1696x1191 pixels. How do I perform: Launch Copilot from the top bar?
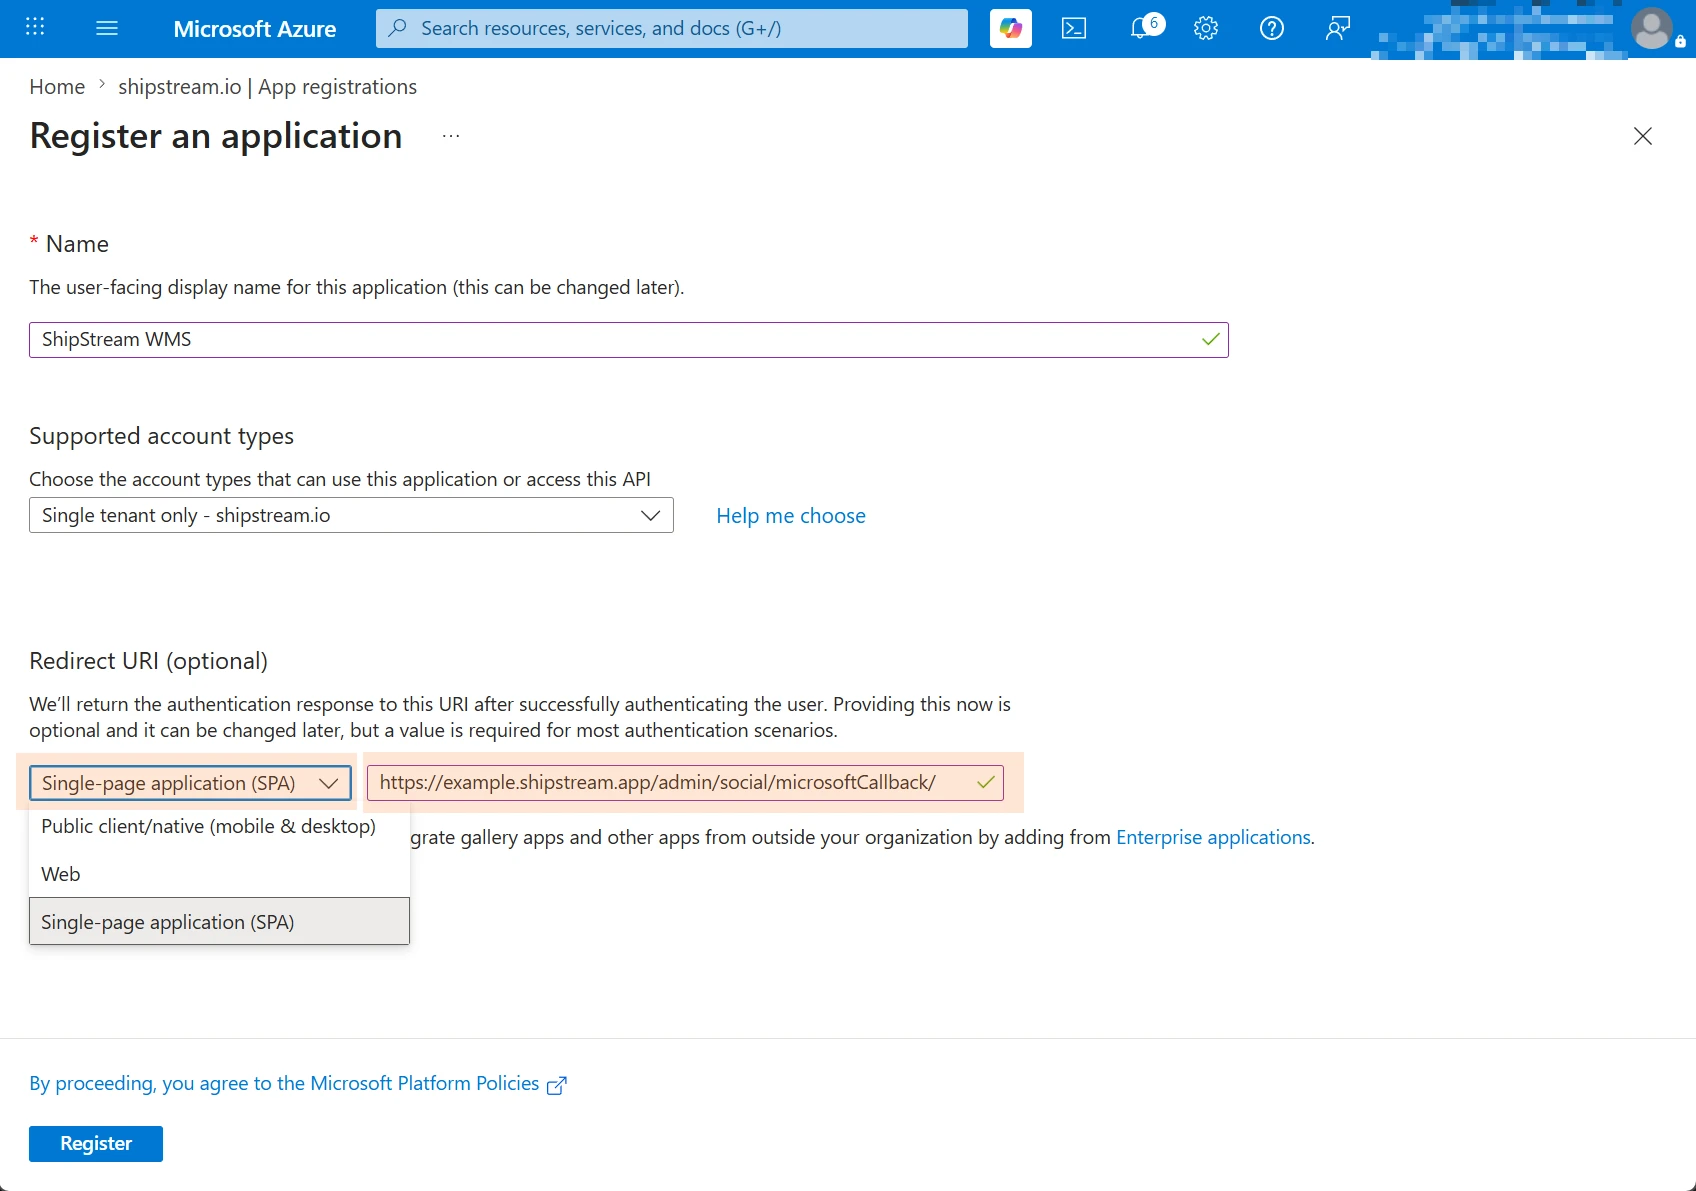click(1010, 28)
